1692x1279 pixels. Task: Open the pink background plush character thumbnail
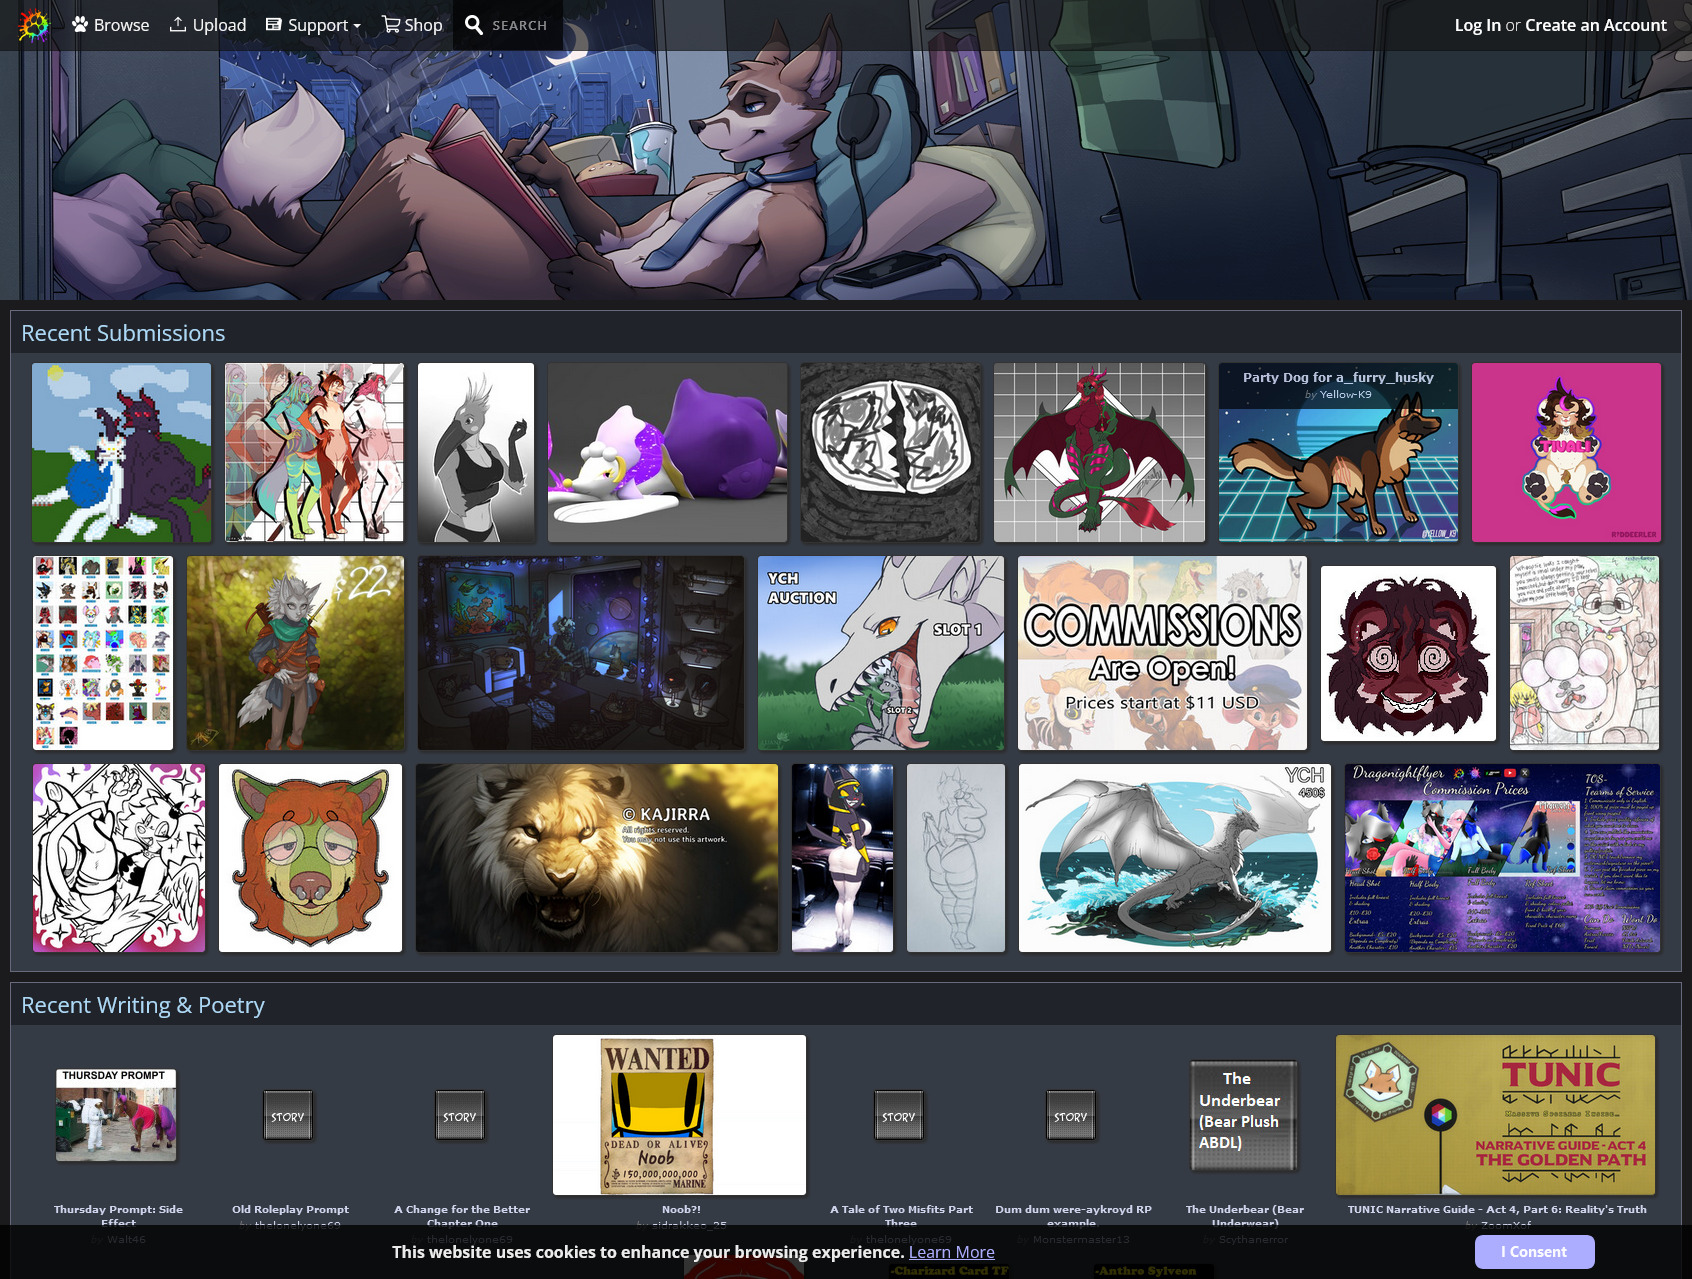pyautogui.click(x=1566, y=452)
